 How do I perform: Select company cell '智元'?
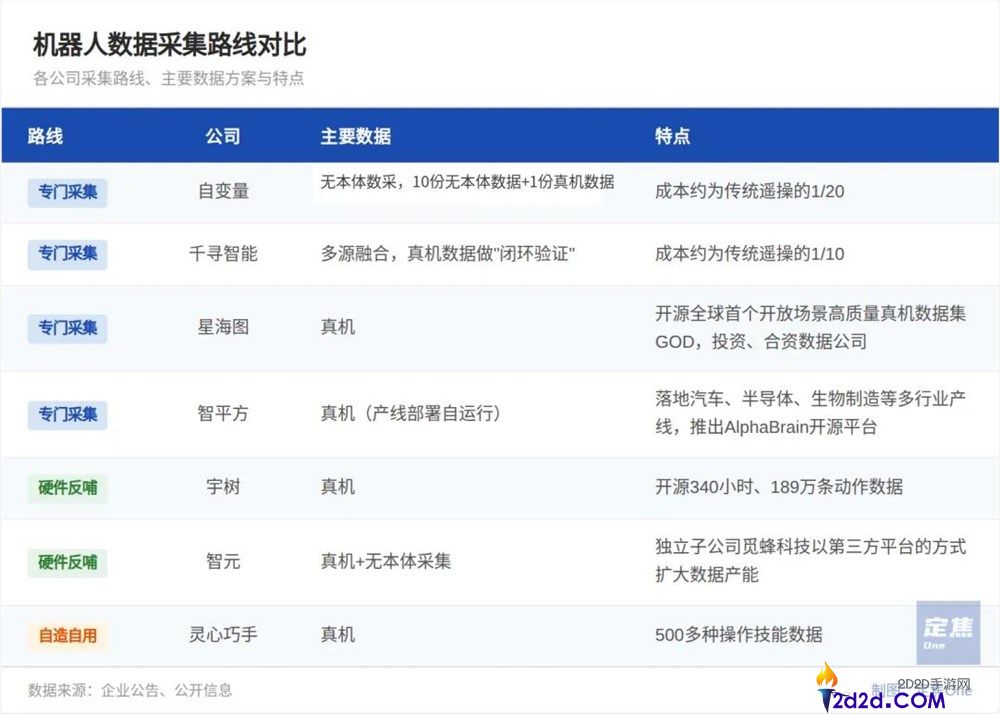coord(223,562)
